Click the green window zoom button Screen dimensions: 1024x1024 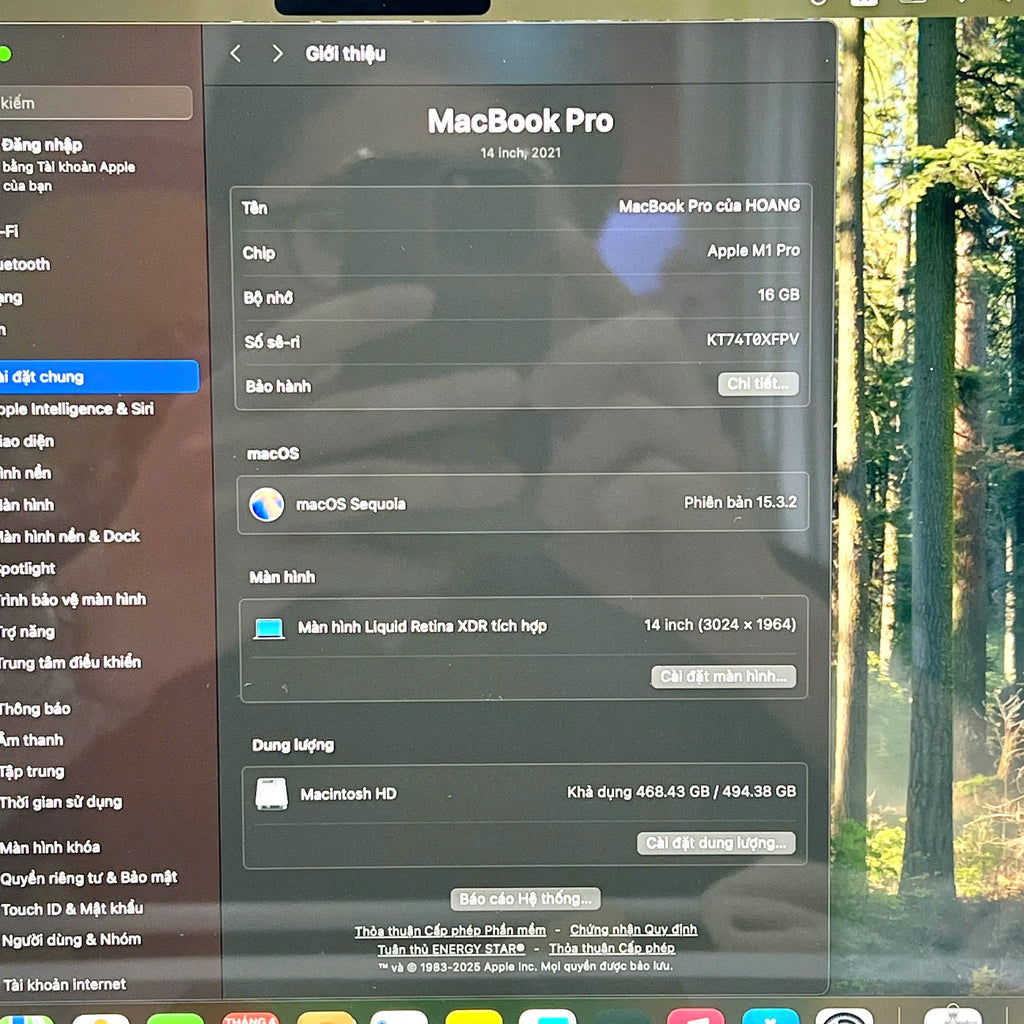tap(4, 54)
